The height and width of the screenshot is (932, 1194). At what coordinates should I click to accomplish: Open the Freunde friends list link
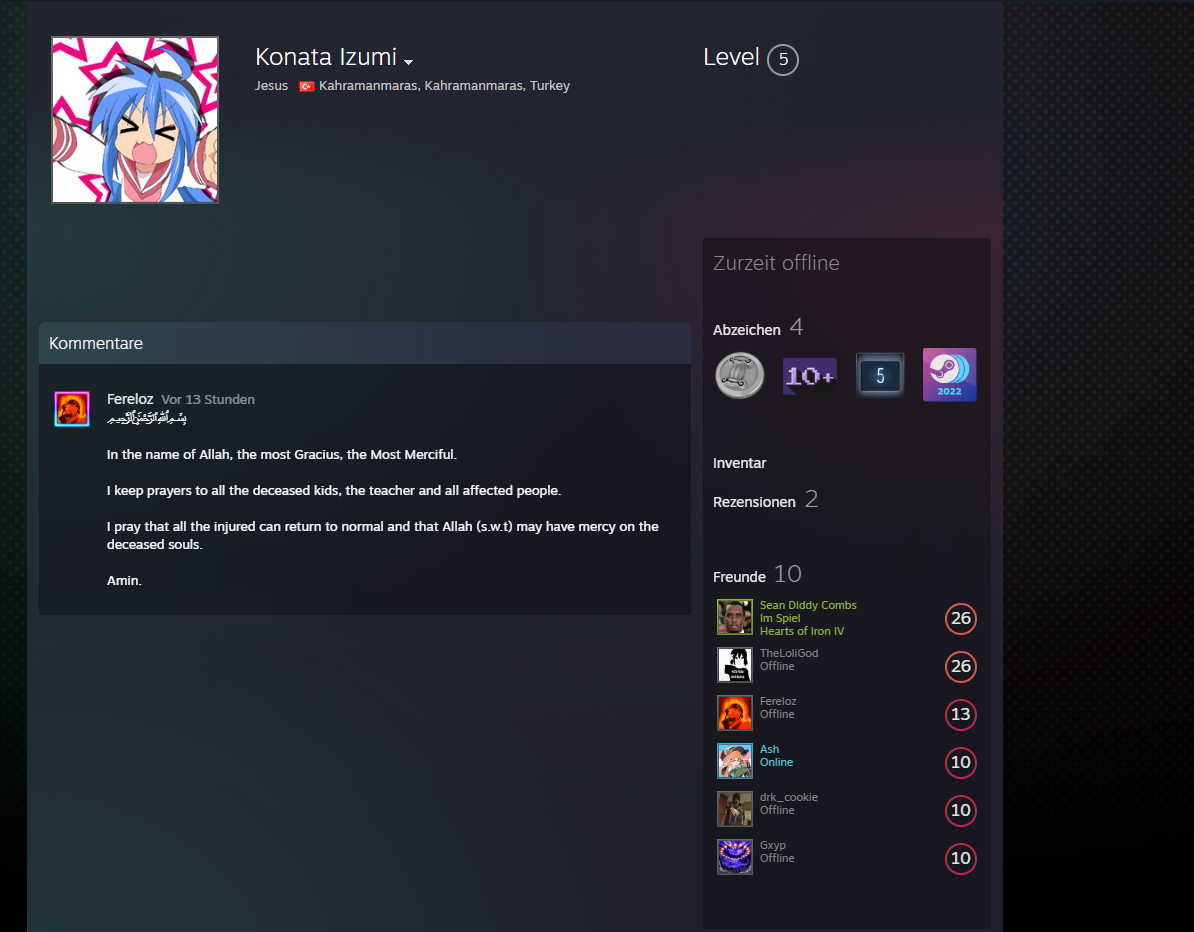click(x=739, y=576)
